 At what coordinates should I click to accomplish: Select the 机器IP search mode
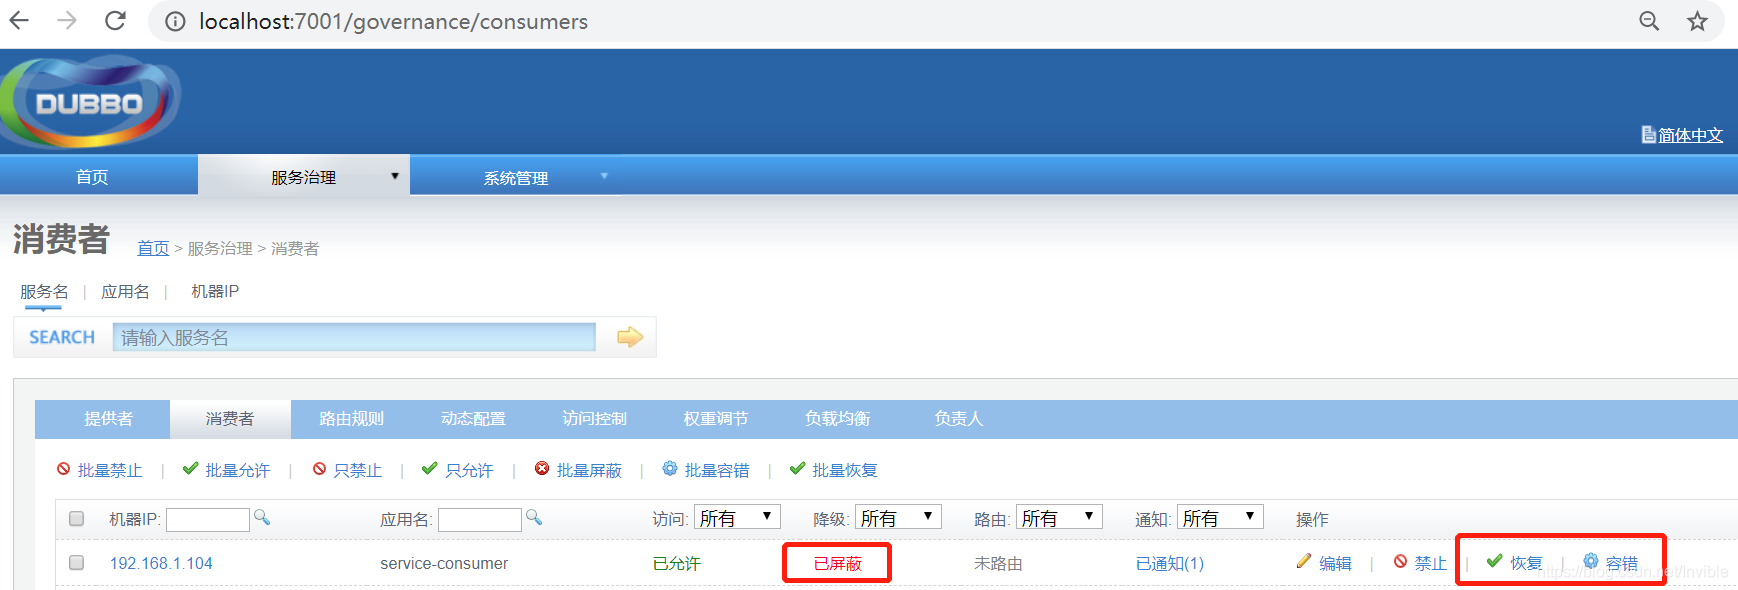[215, 291]
